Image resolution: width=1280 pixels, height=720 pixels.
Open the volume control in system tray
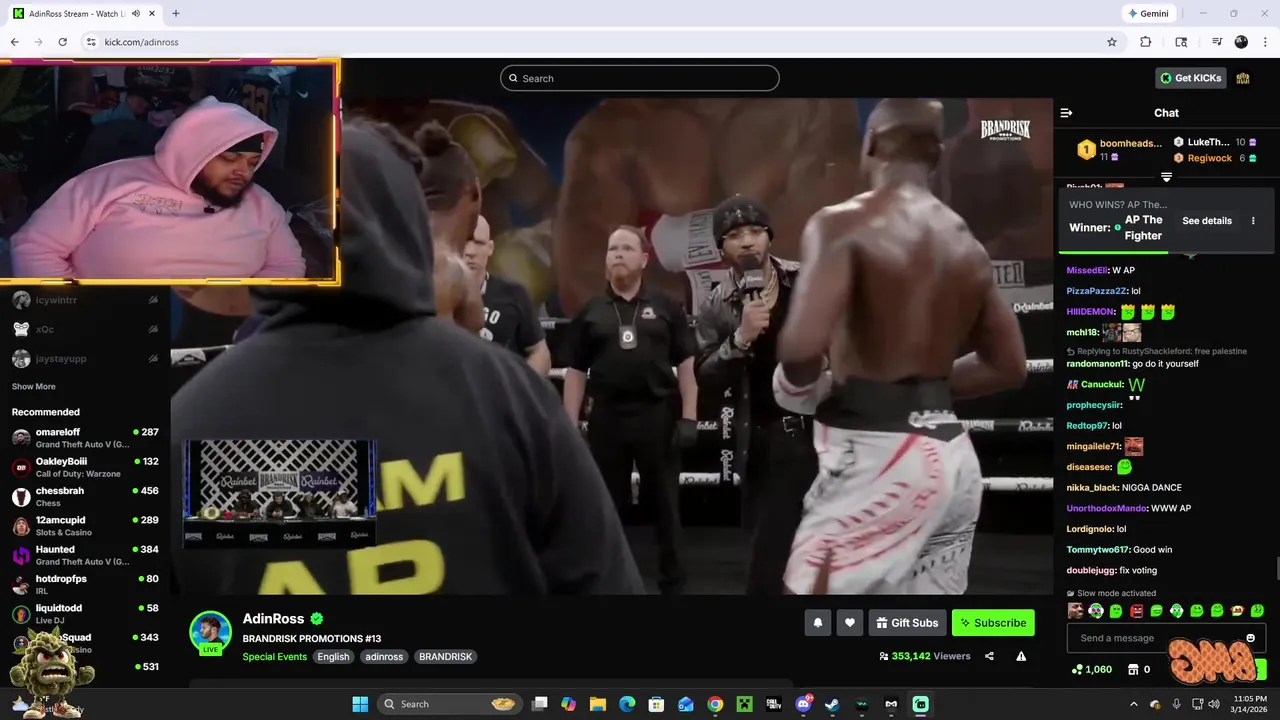tap(1213, 704)
